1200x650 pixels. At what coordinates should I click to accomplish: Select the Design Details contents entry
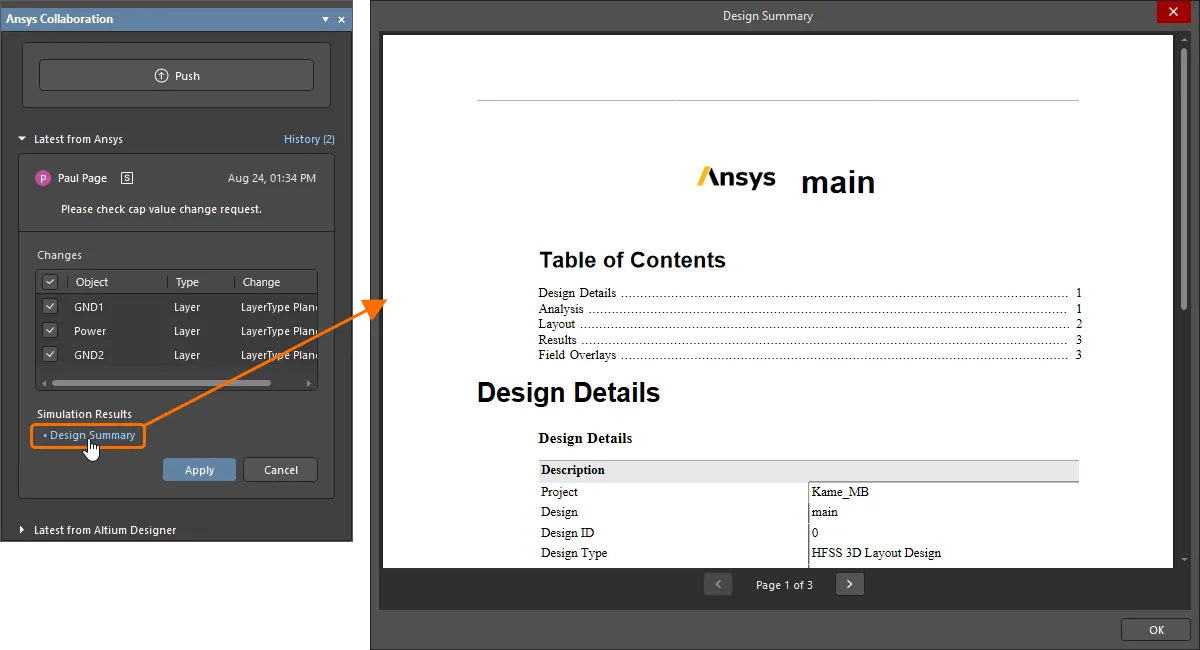coord(810,293)
